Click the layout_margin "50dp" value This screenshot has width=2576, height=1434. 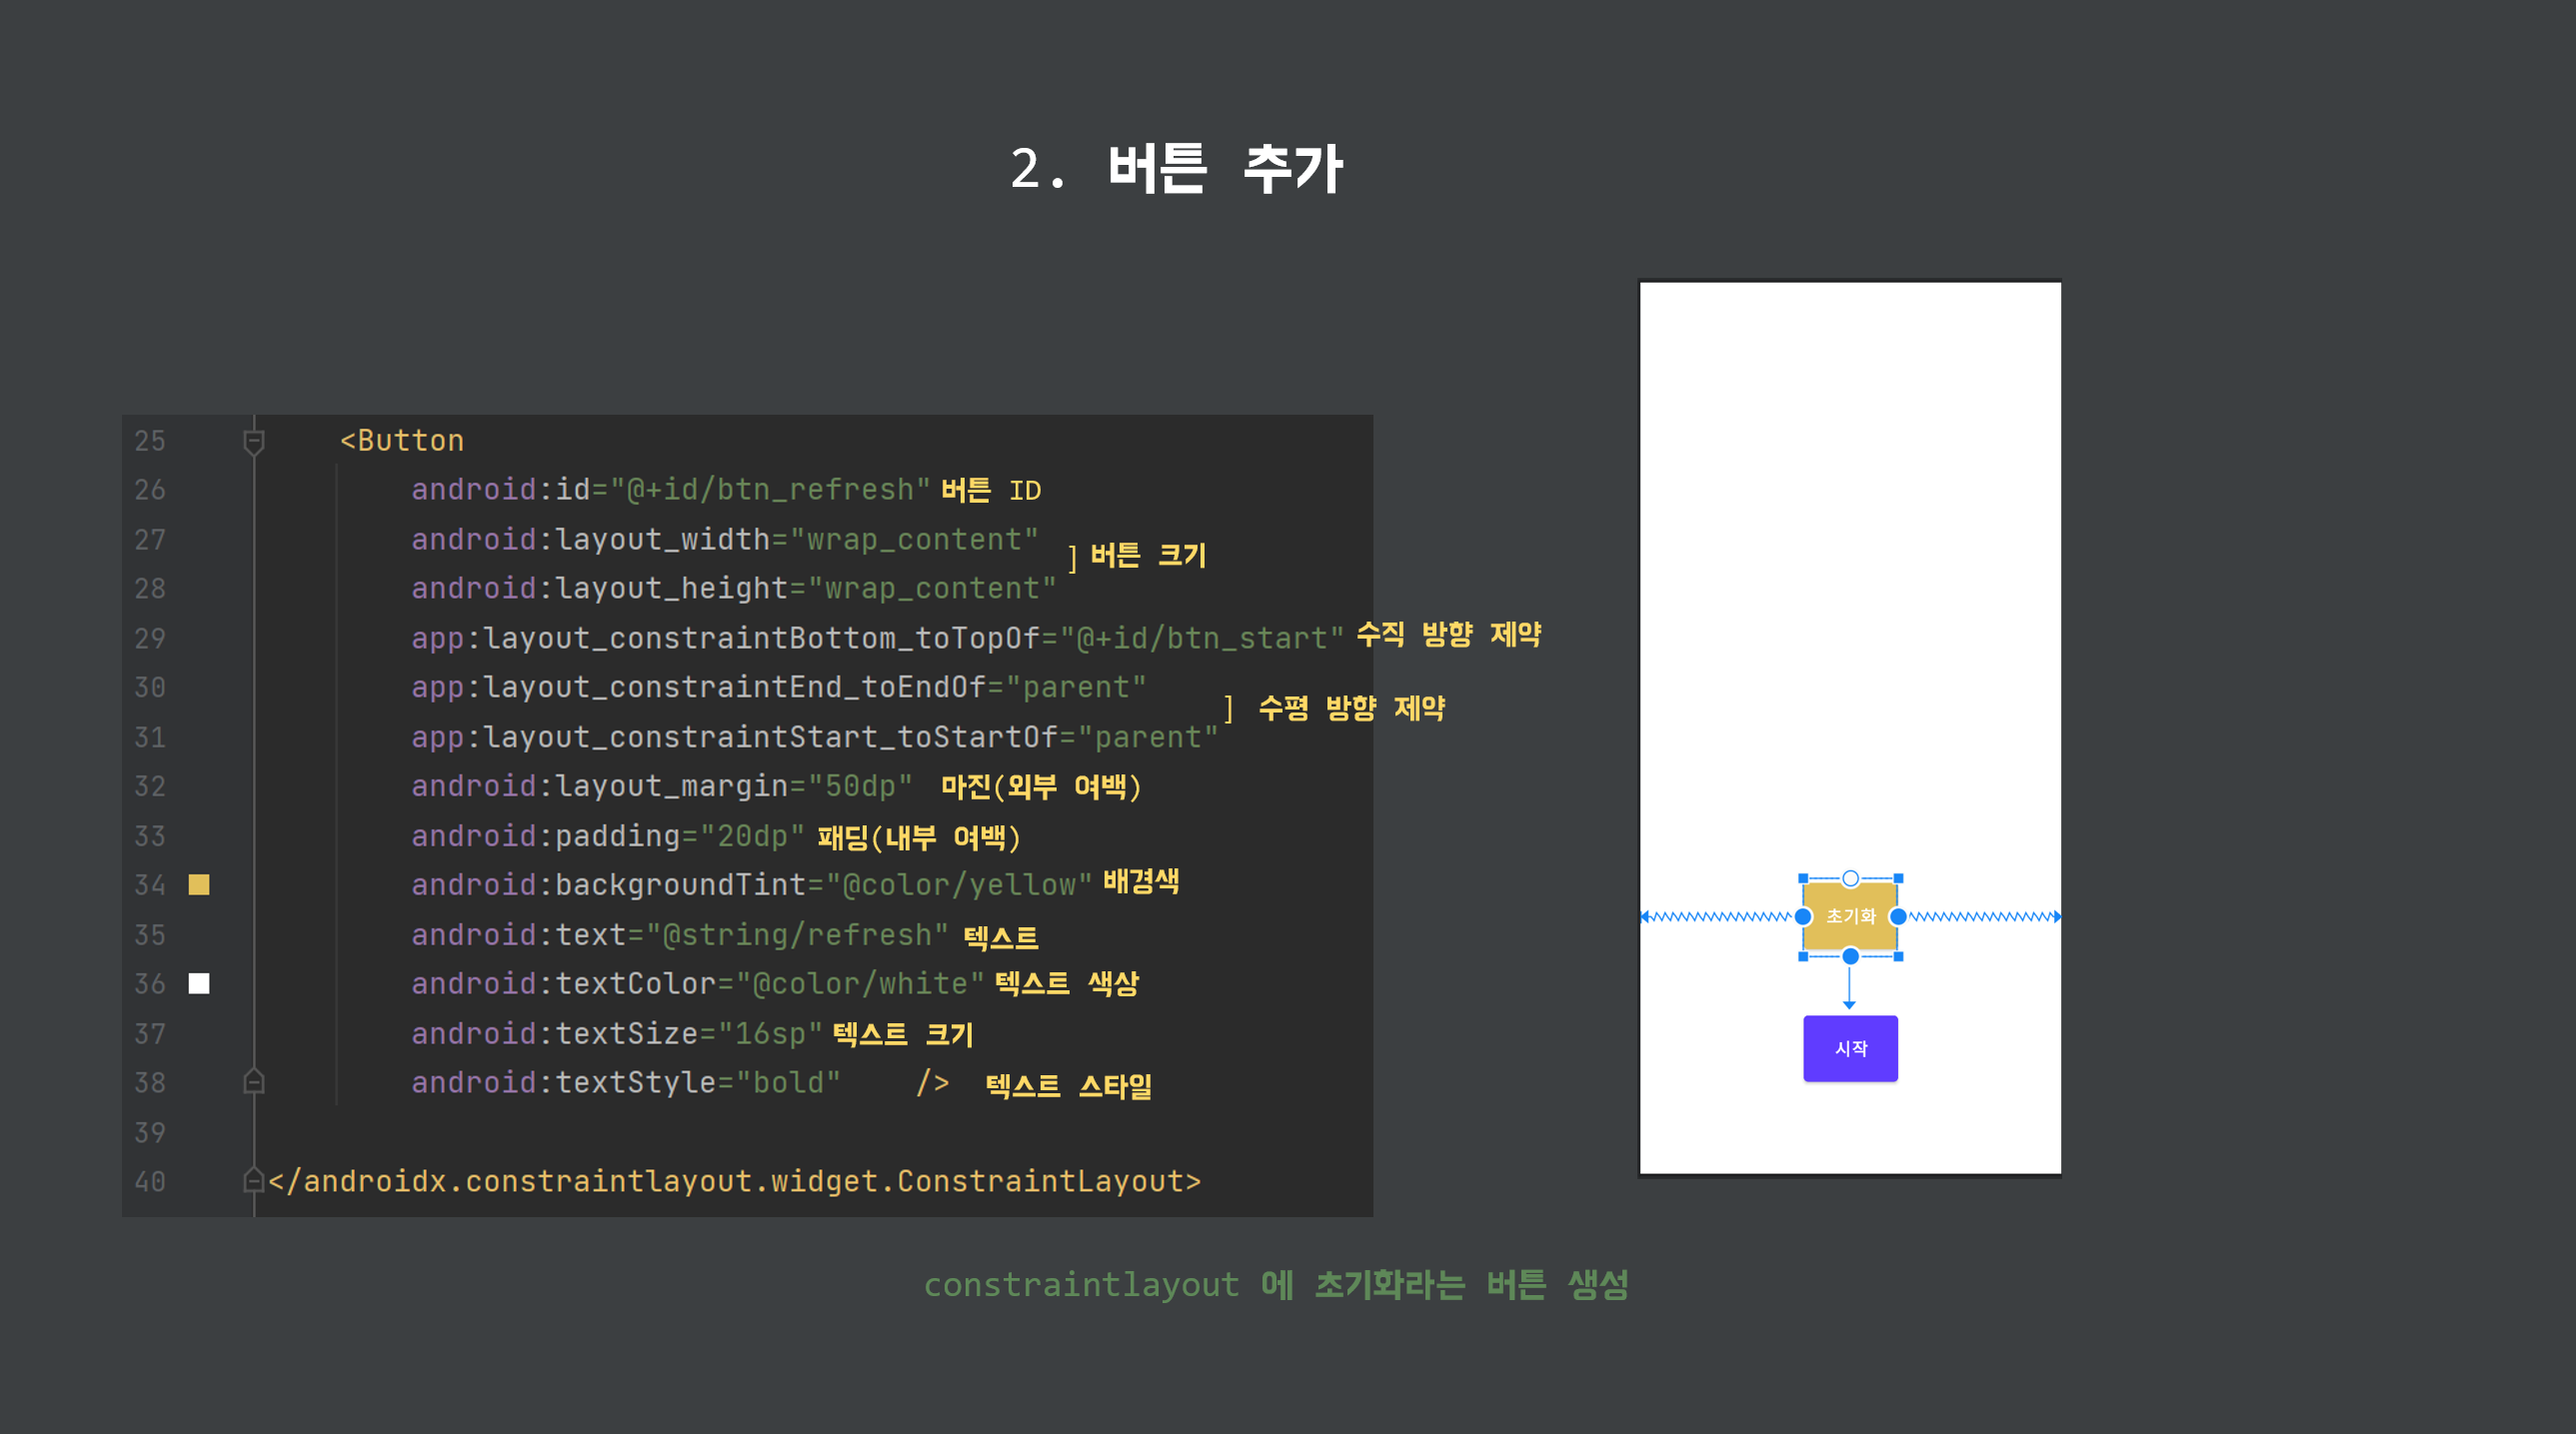(860, 786)
